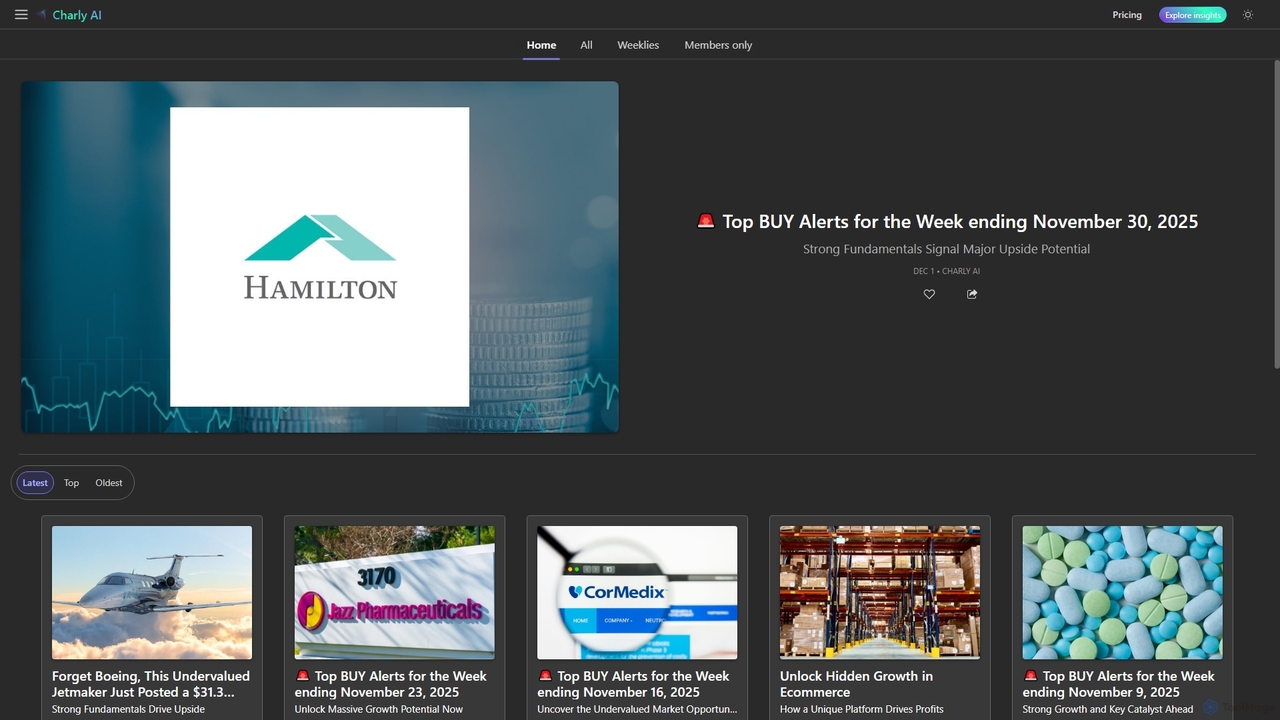Click How a Unique Platform Drives Profits

click(x=862, y=709)
